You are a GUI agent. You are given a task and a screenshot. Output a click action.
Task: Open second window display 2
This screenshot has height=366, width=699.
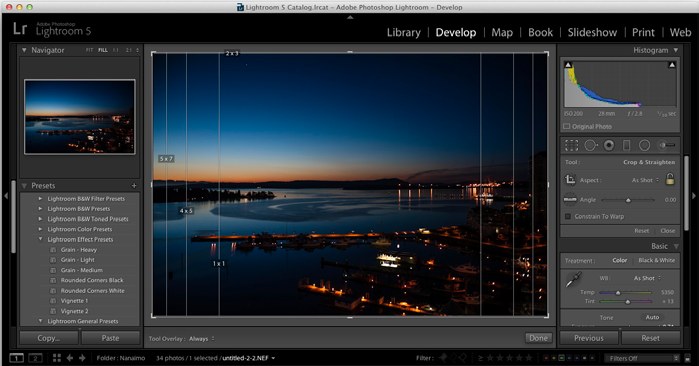tap(35, 358)
